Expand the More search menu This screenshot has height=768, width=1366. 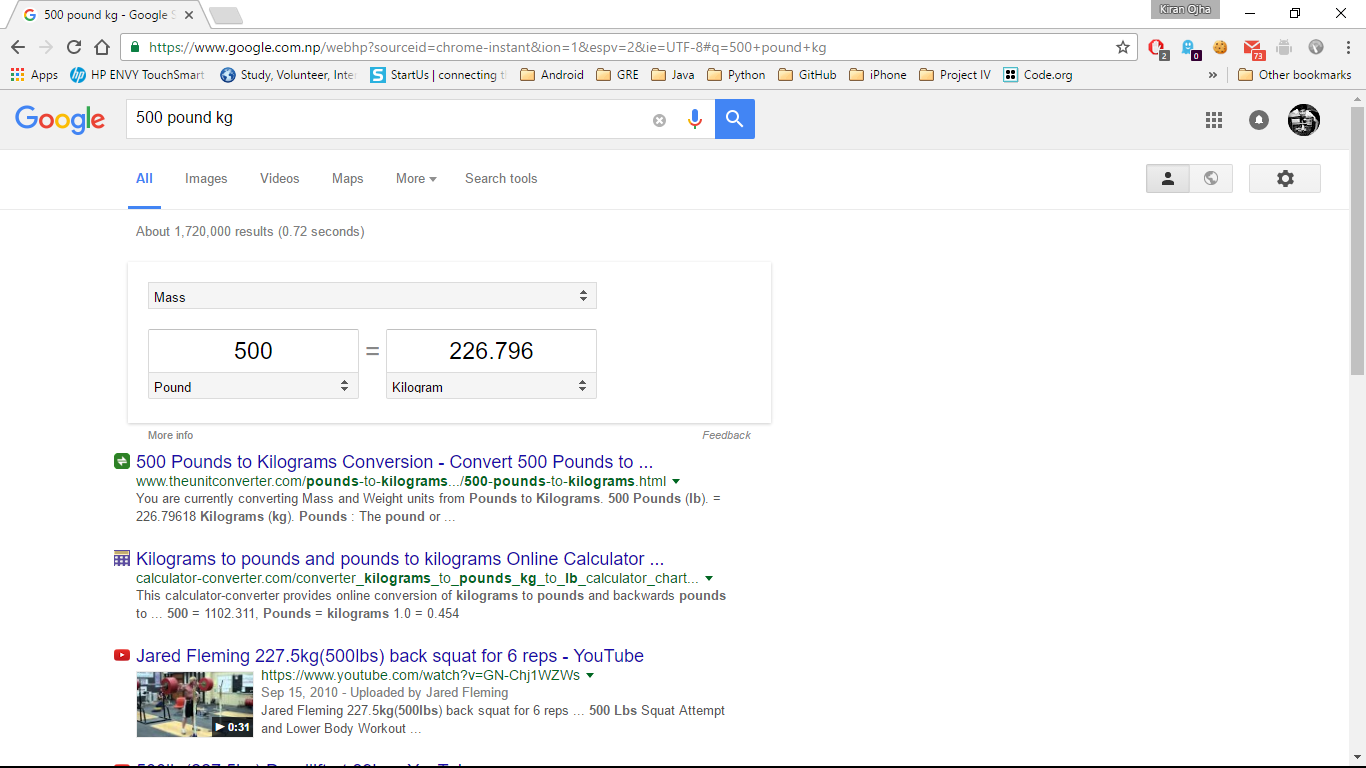416,178
